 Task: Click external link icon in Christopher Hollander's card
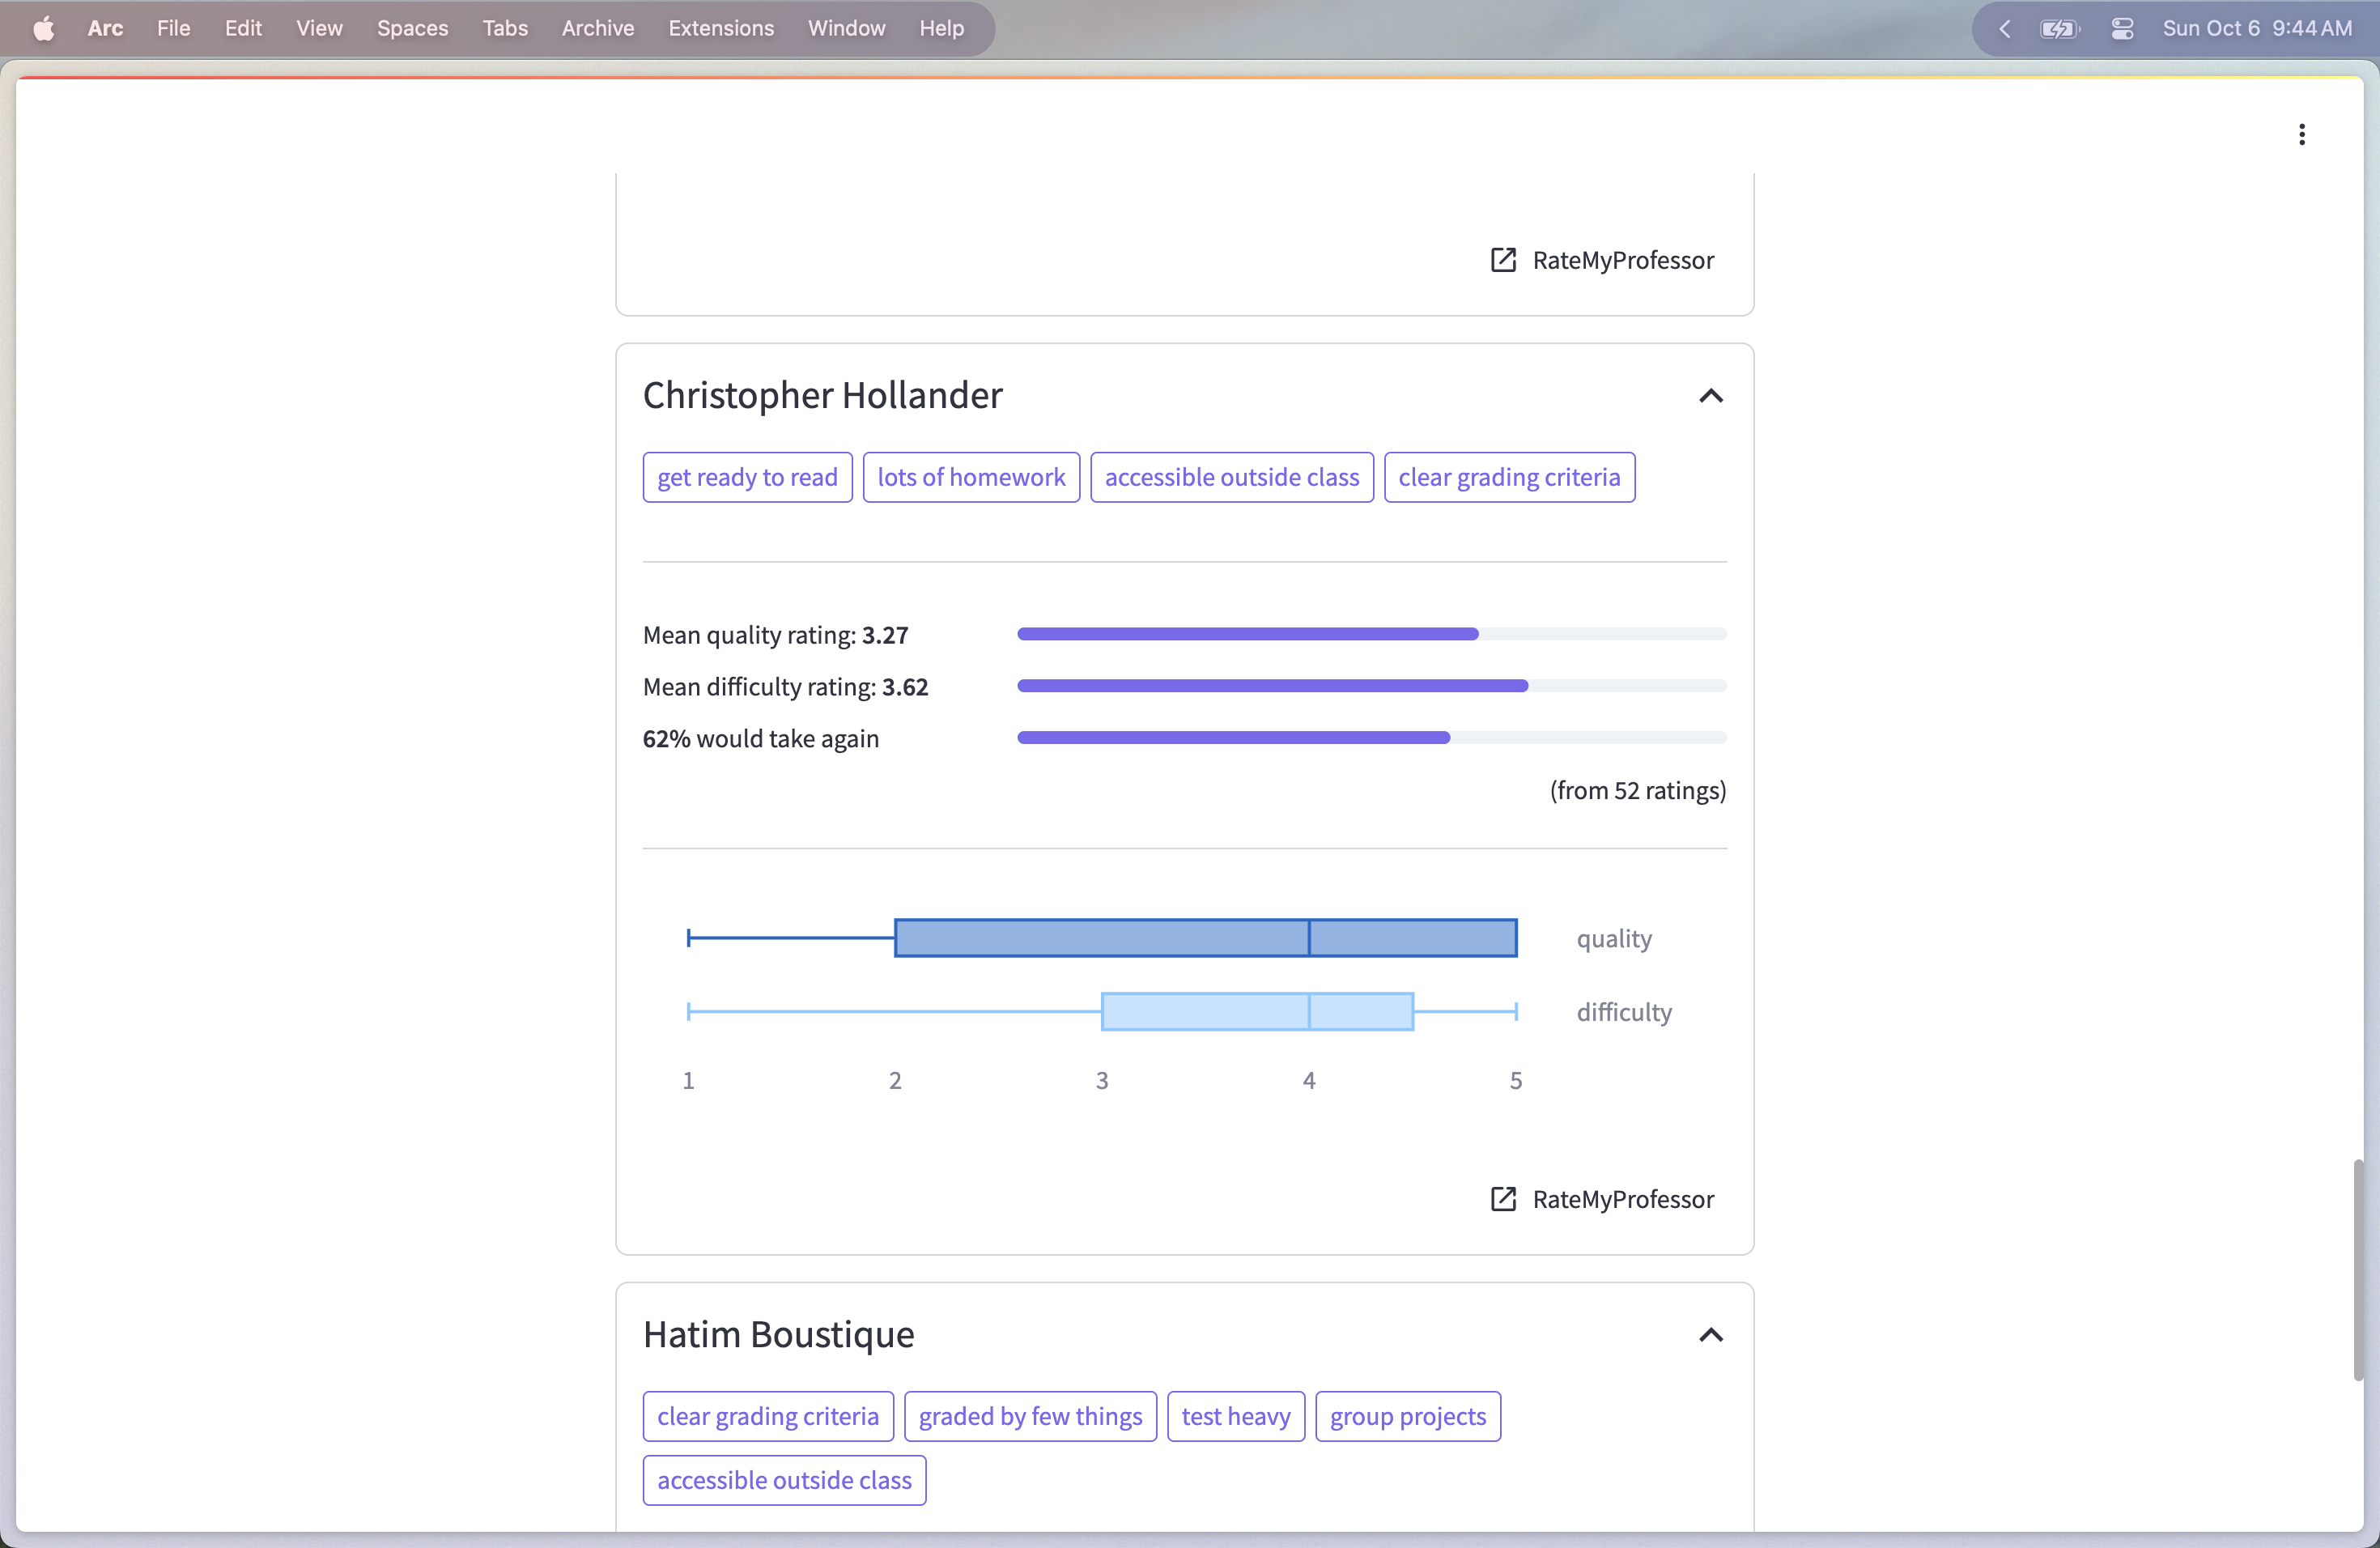[x=1503, y=1199]
